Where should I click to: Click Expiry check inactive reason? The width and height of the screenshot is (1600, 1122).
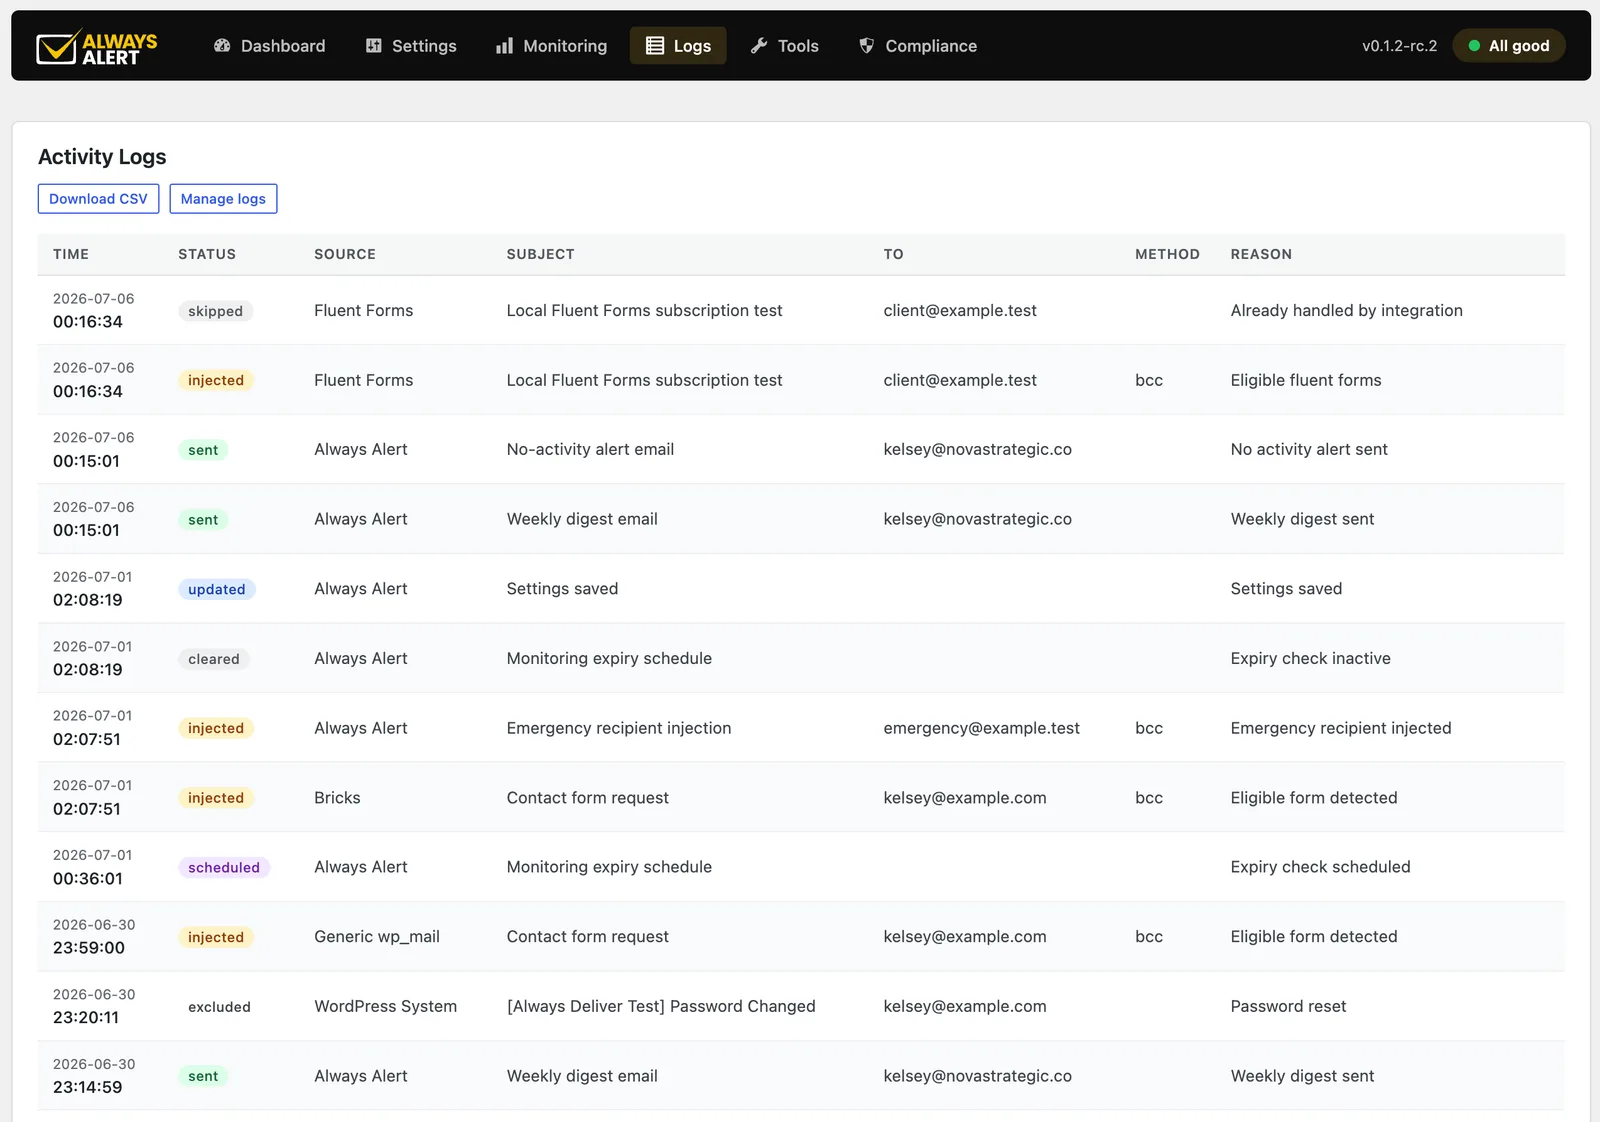pyautogui.click(x=1310, y=658)
